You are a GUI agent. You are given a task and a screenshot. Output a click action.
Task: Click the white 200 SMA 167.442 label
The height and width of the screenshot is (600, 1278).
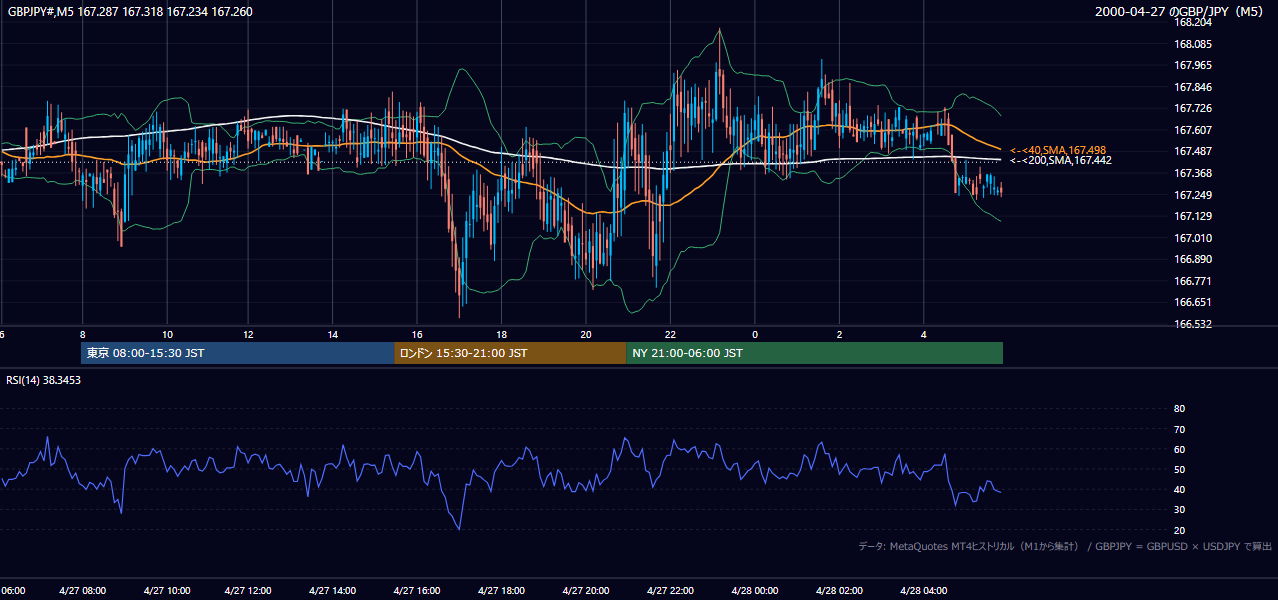(1060, 160)
